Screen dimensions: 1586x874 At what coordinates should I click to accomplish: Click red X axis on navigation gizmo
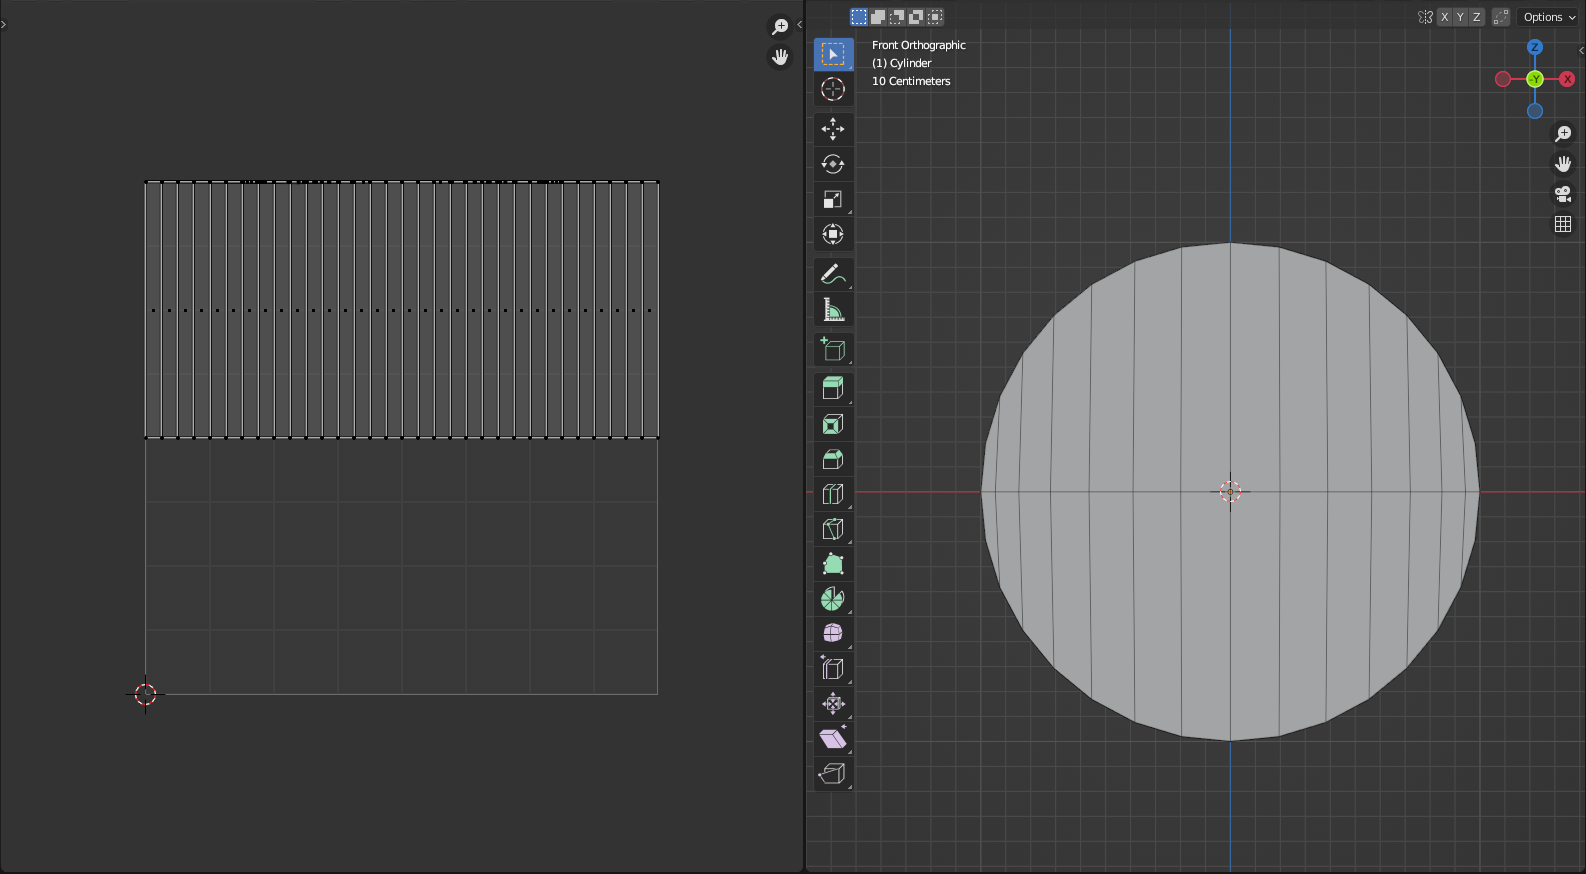pos(1566,79)
